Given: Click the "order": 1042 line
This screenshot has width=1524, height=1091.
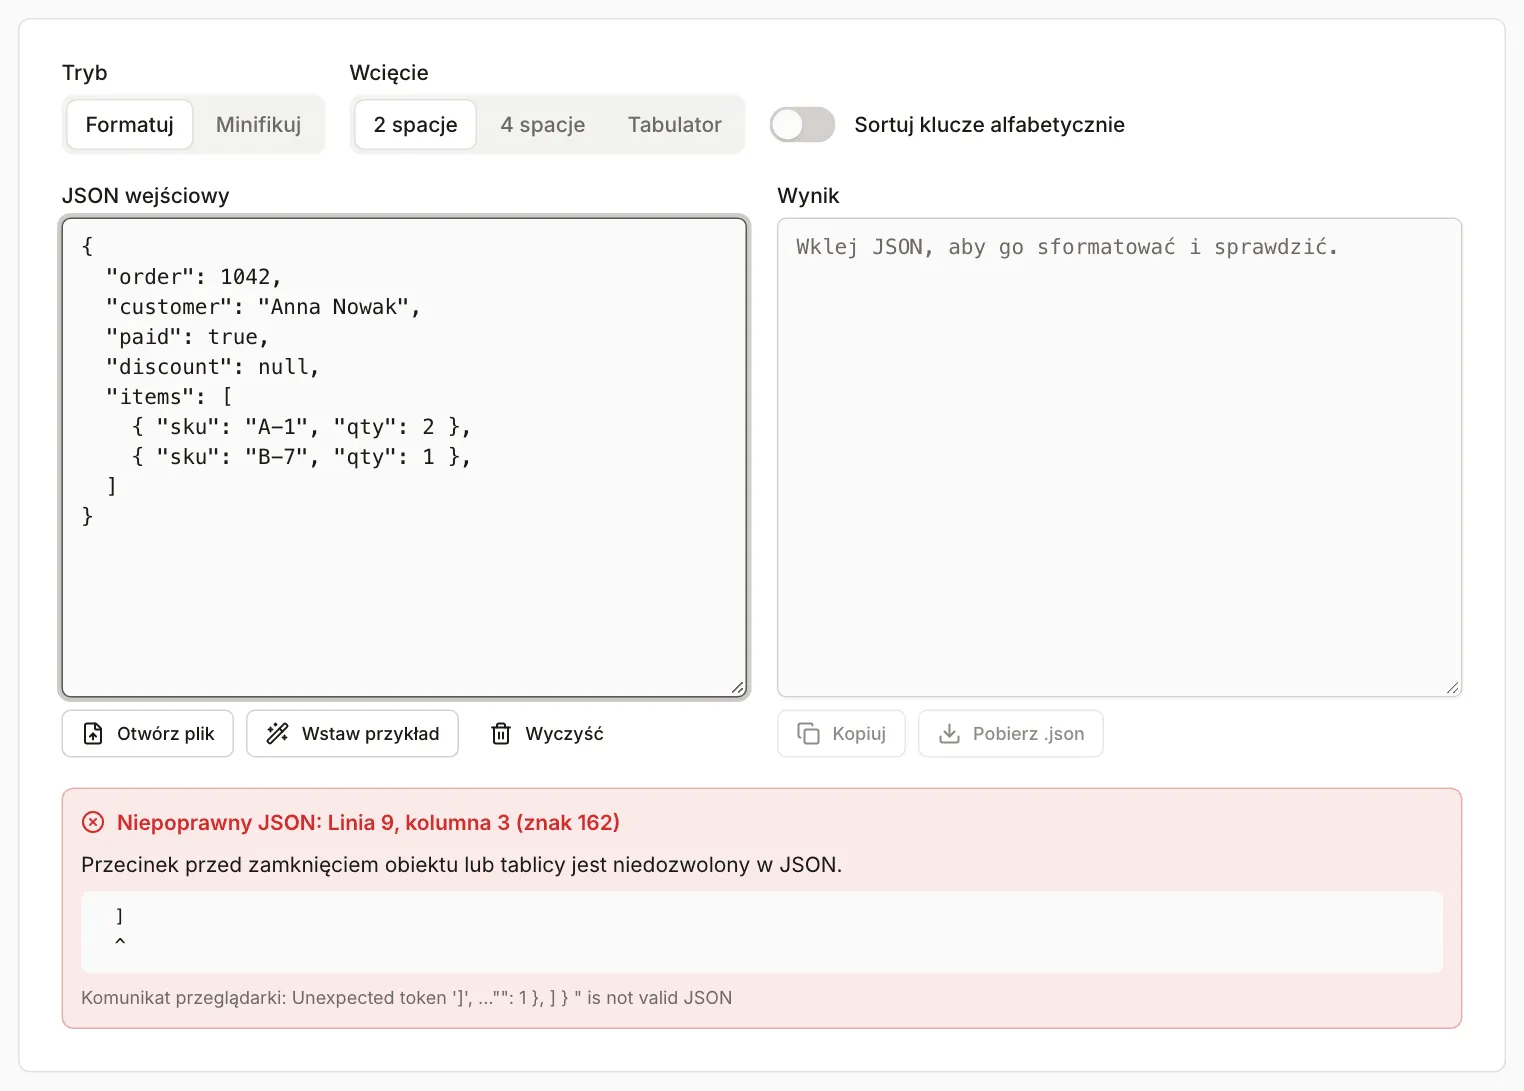Looking at the screenshot, I should (194, 277).
